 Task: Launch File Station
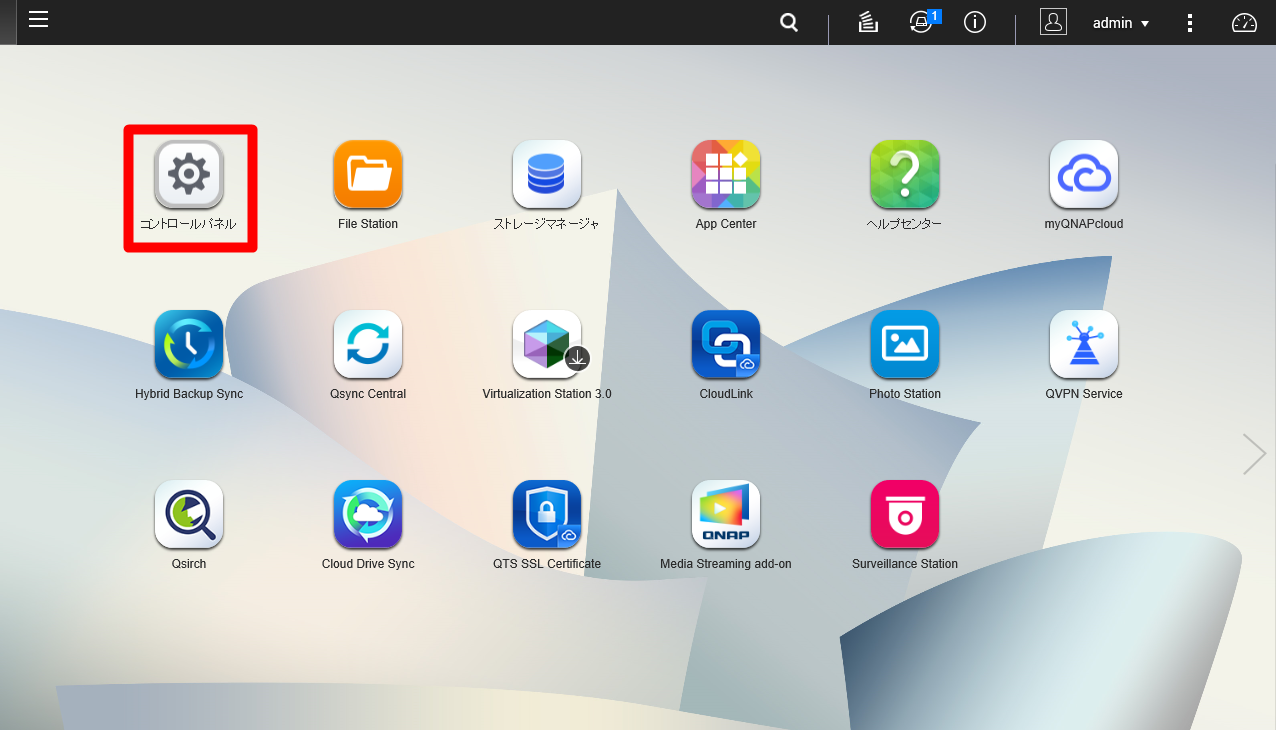click(368, 174)
